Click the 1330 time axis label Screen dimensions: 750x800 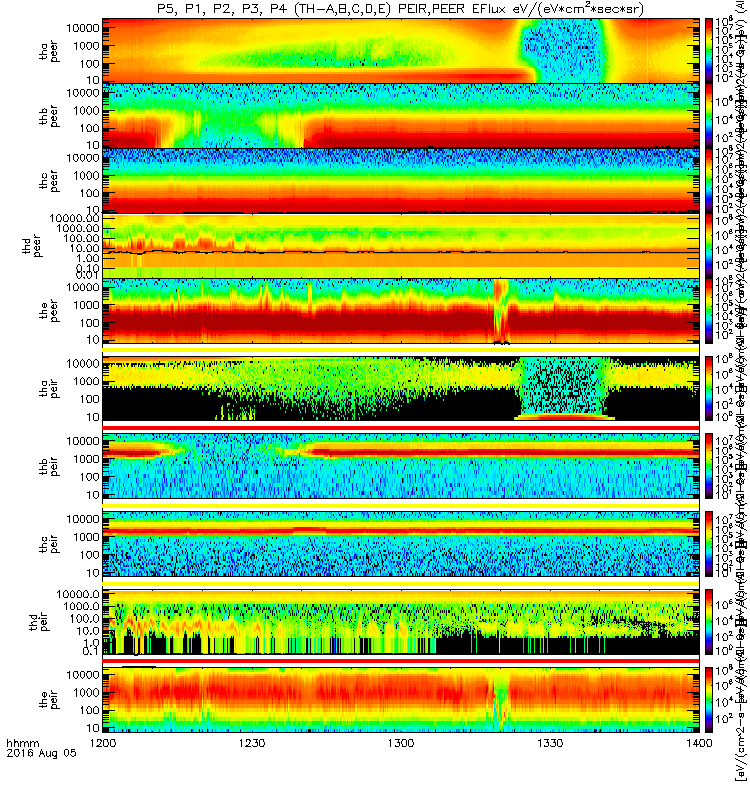[550, 743]
